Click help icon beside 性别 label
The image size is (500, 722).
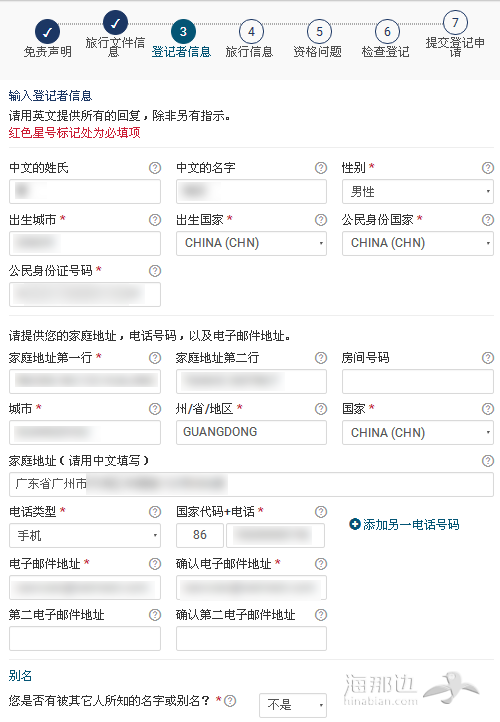[x=488, y=168]
